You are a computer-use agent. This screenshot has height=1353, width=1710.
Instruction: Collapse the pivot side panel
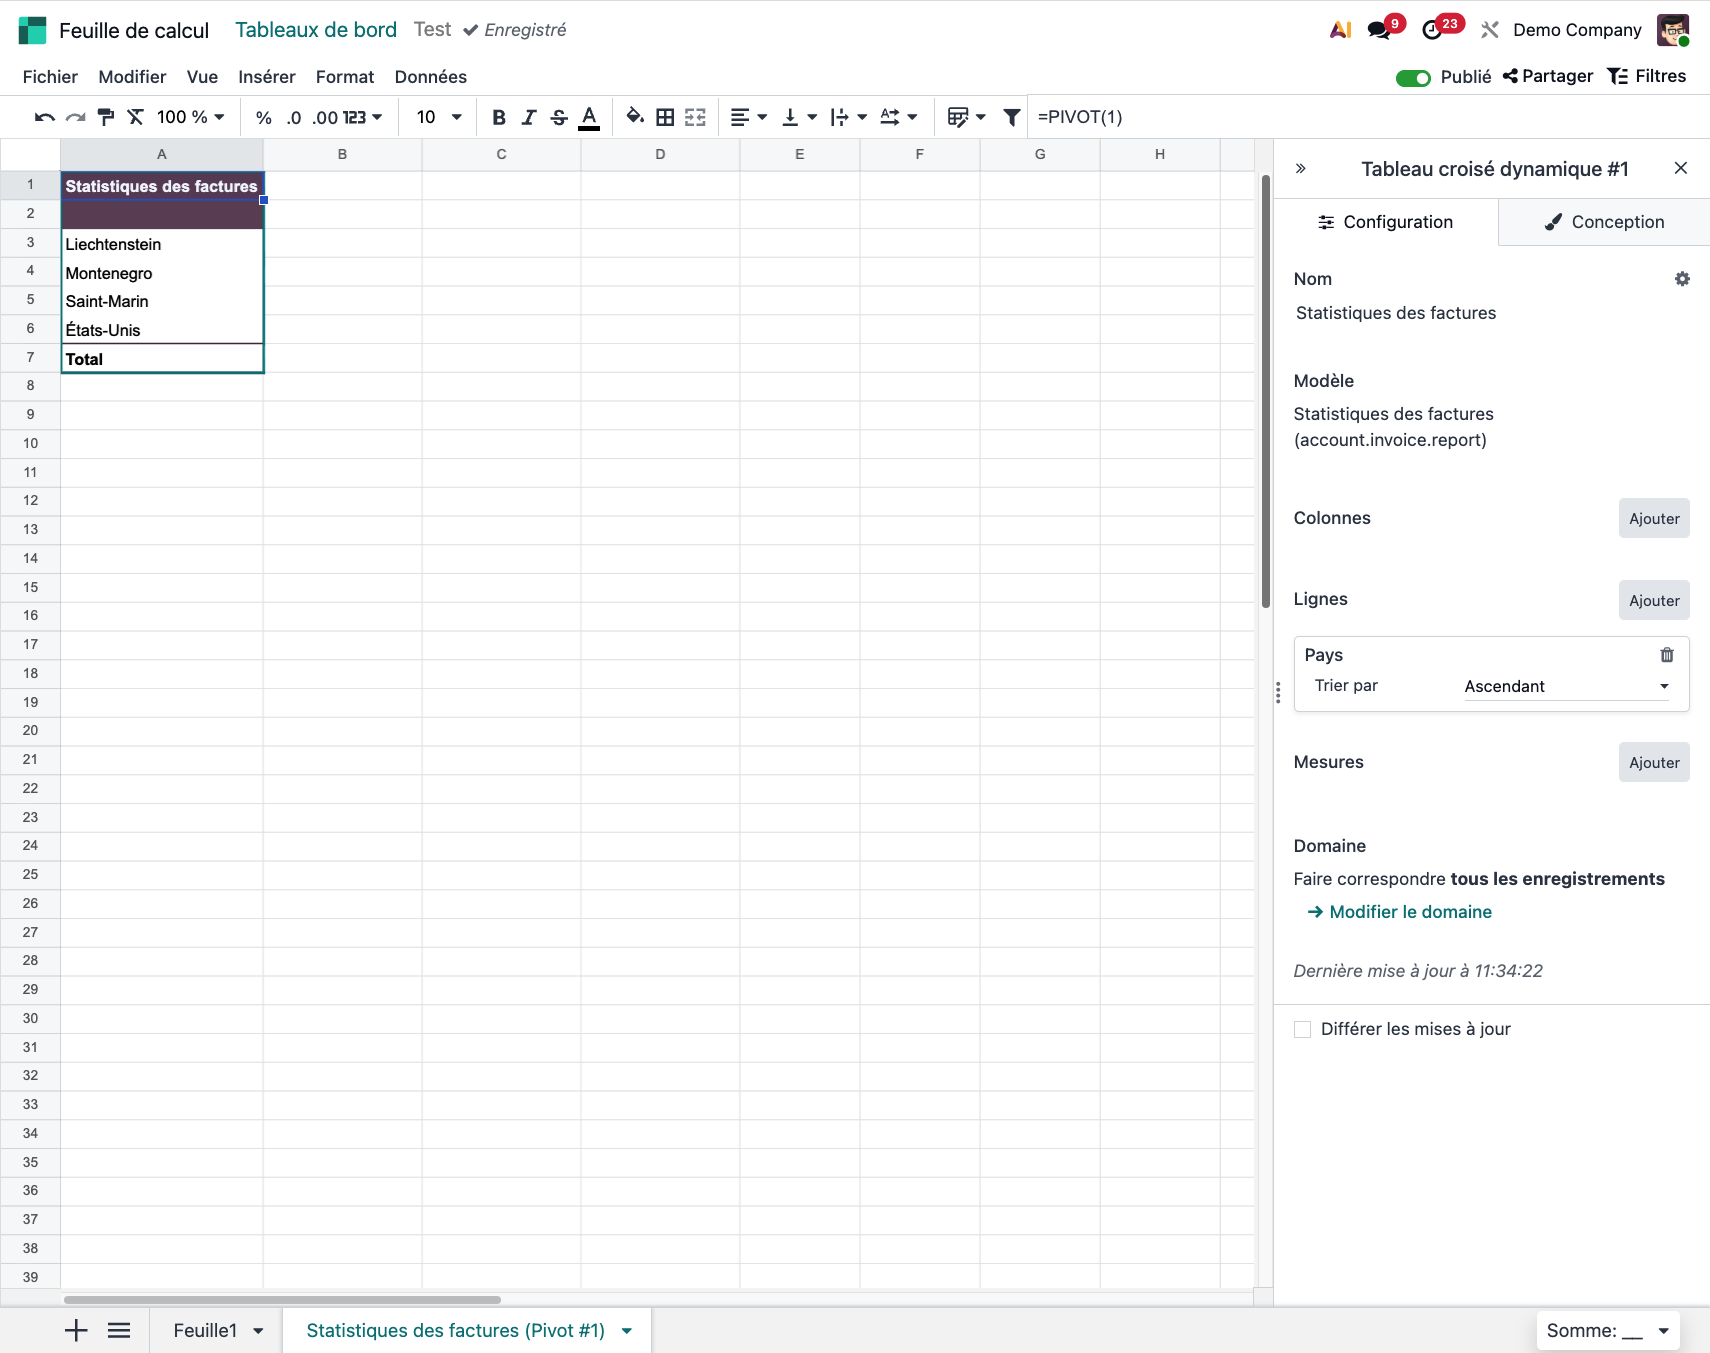click(1301, 169)
